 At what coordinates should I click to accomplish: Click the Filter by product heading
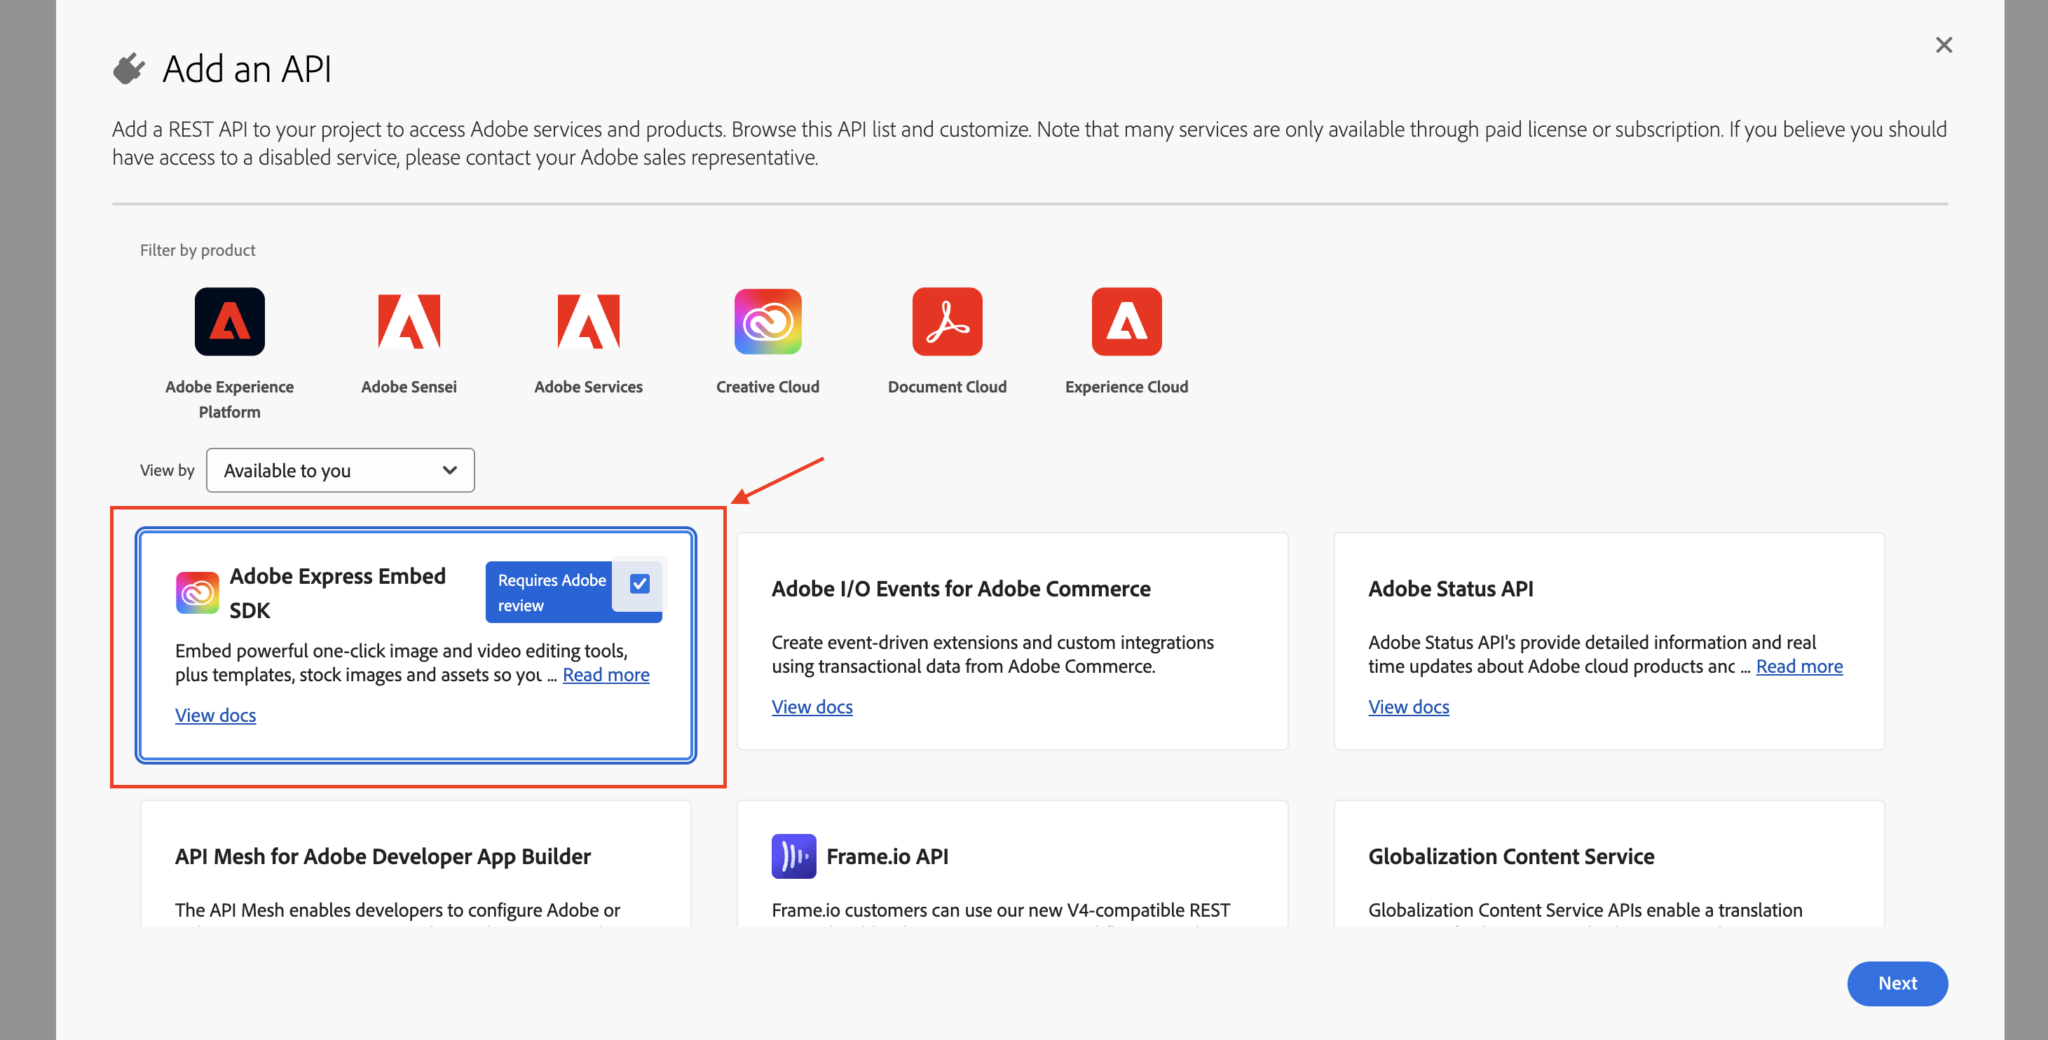197,250
